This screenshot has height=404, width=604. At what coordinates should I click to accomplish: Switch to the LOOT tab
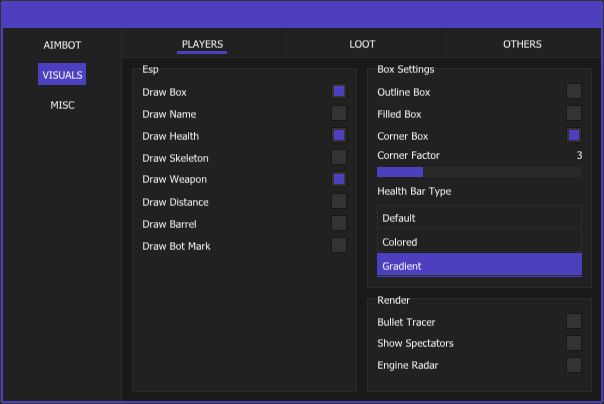tap(362, 44)
